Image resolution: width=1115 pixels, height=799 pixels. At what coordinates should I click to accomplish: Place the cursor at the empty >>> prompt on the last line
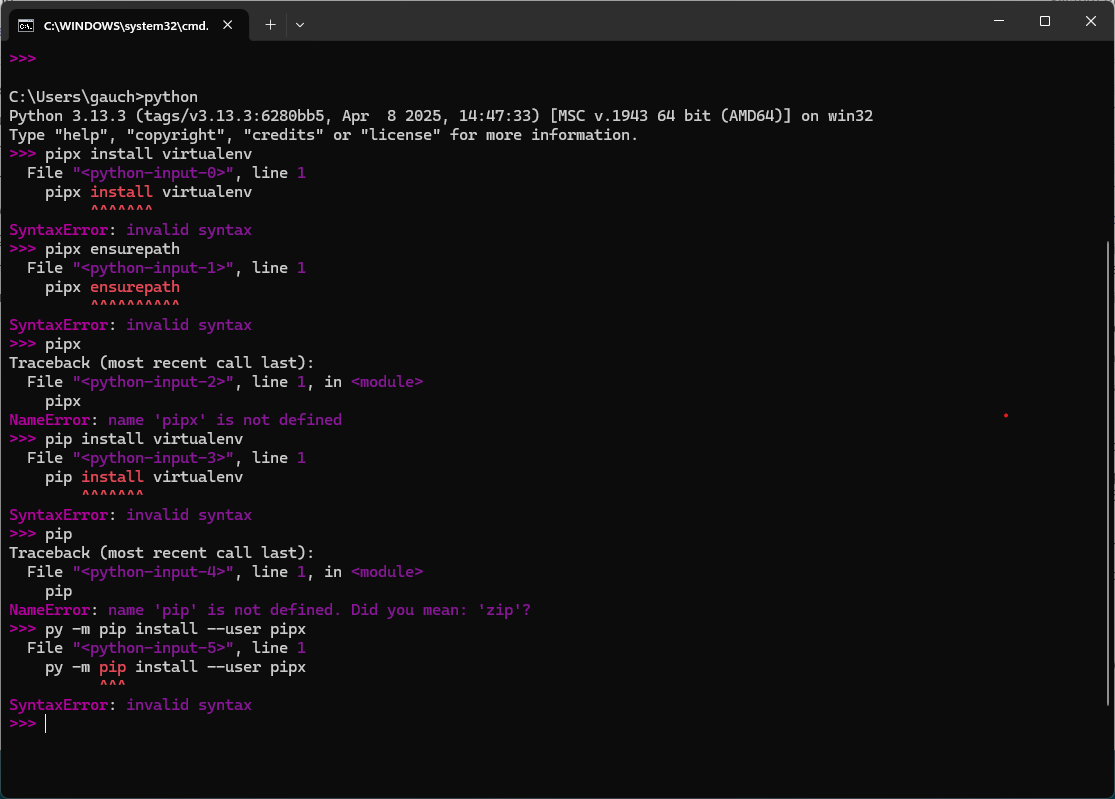tap(46, 724)
